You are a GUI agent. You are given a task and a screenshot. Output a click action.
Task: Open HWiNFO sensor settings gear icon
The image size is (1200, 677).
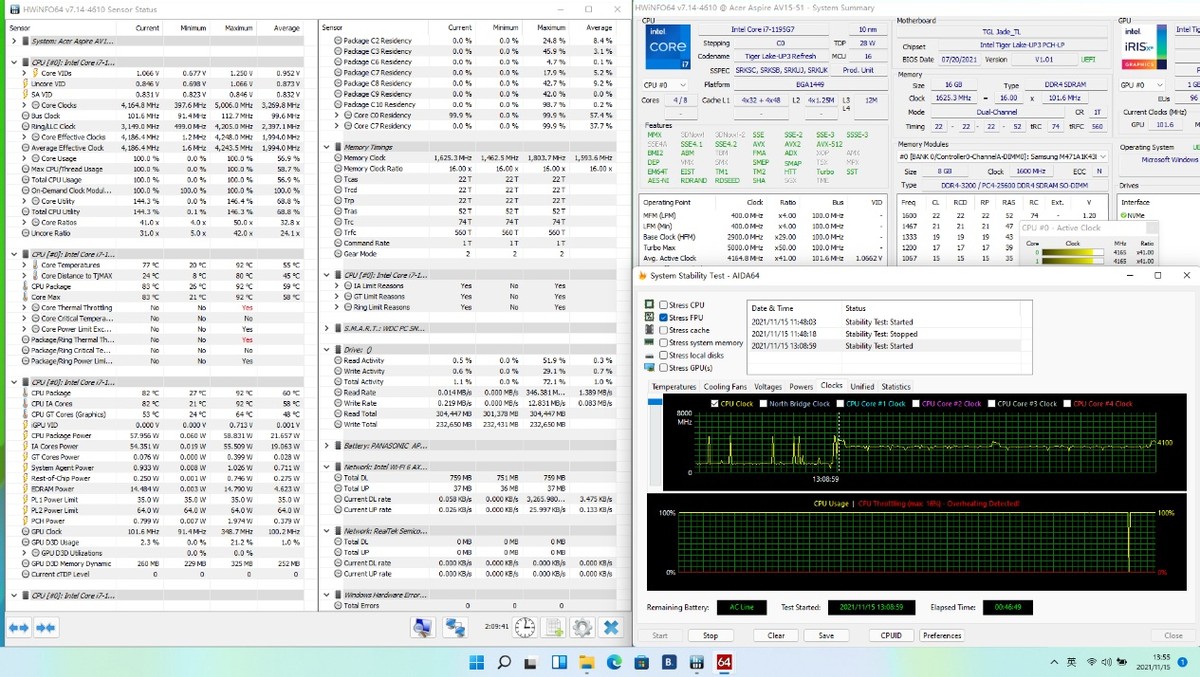581,627
